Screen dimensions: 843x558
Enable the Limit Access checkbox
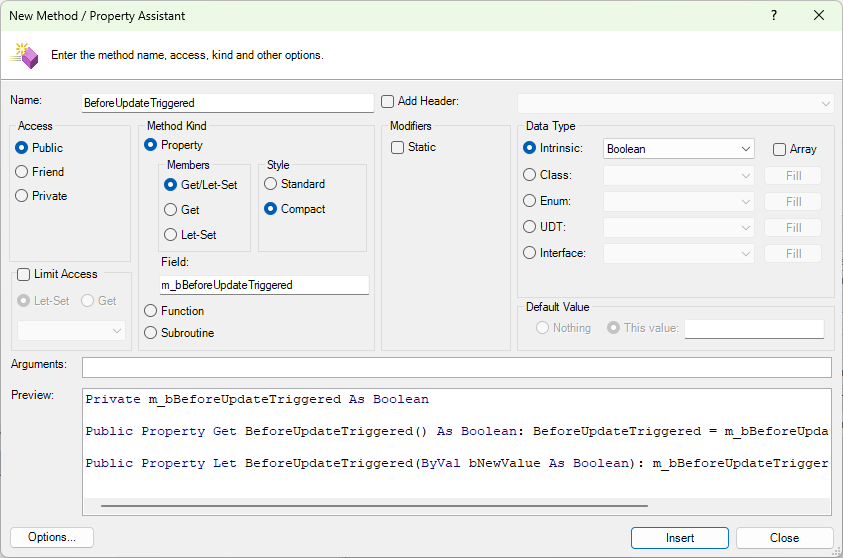click(24, 275)
